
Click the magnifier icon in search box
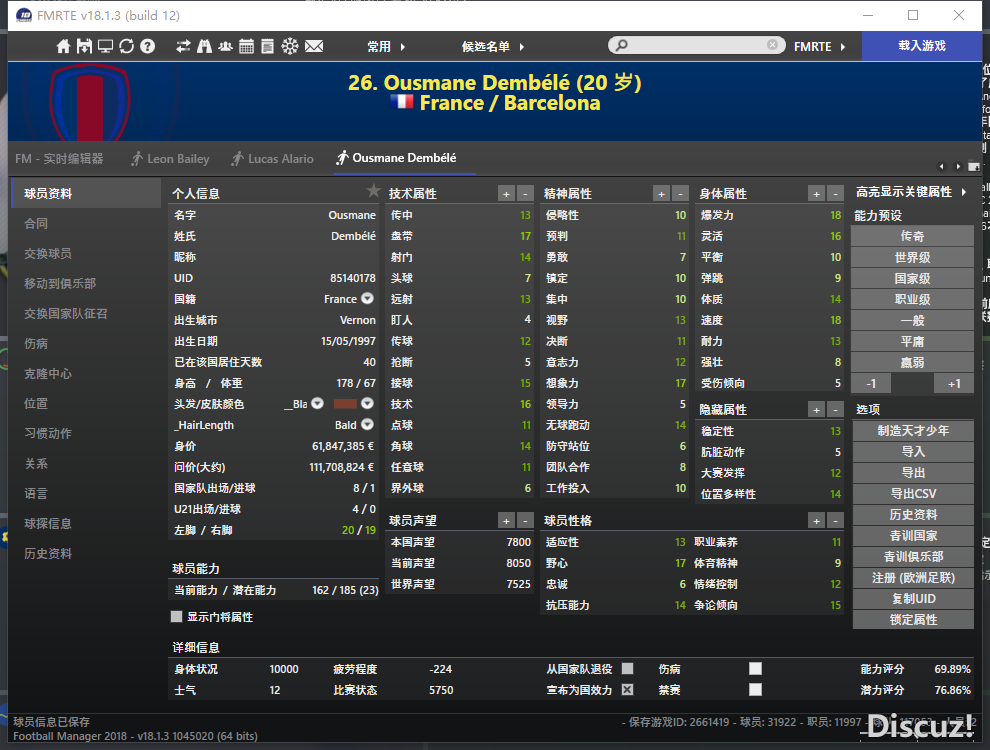[622, 45]
